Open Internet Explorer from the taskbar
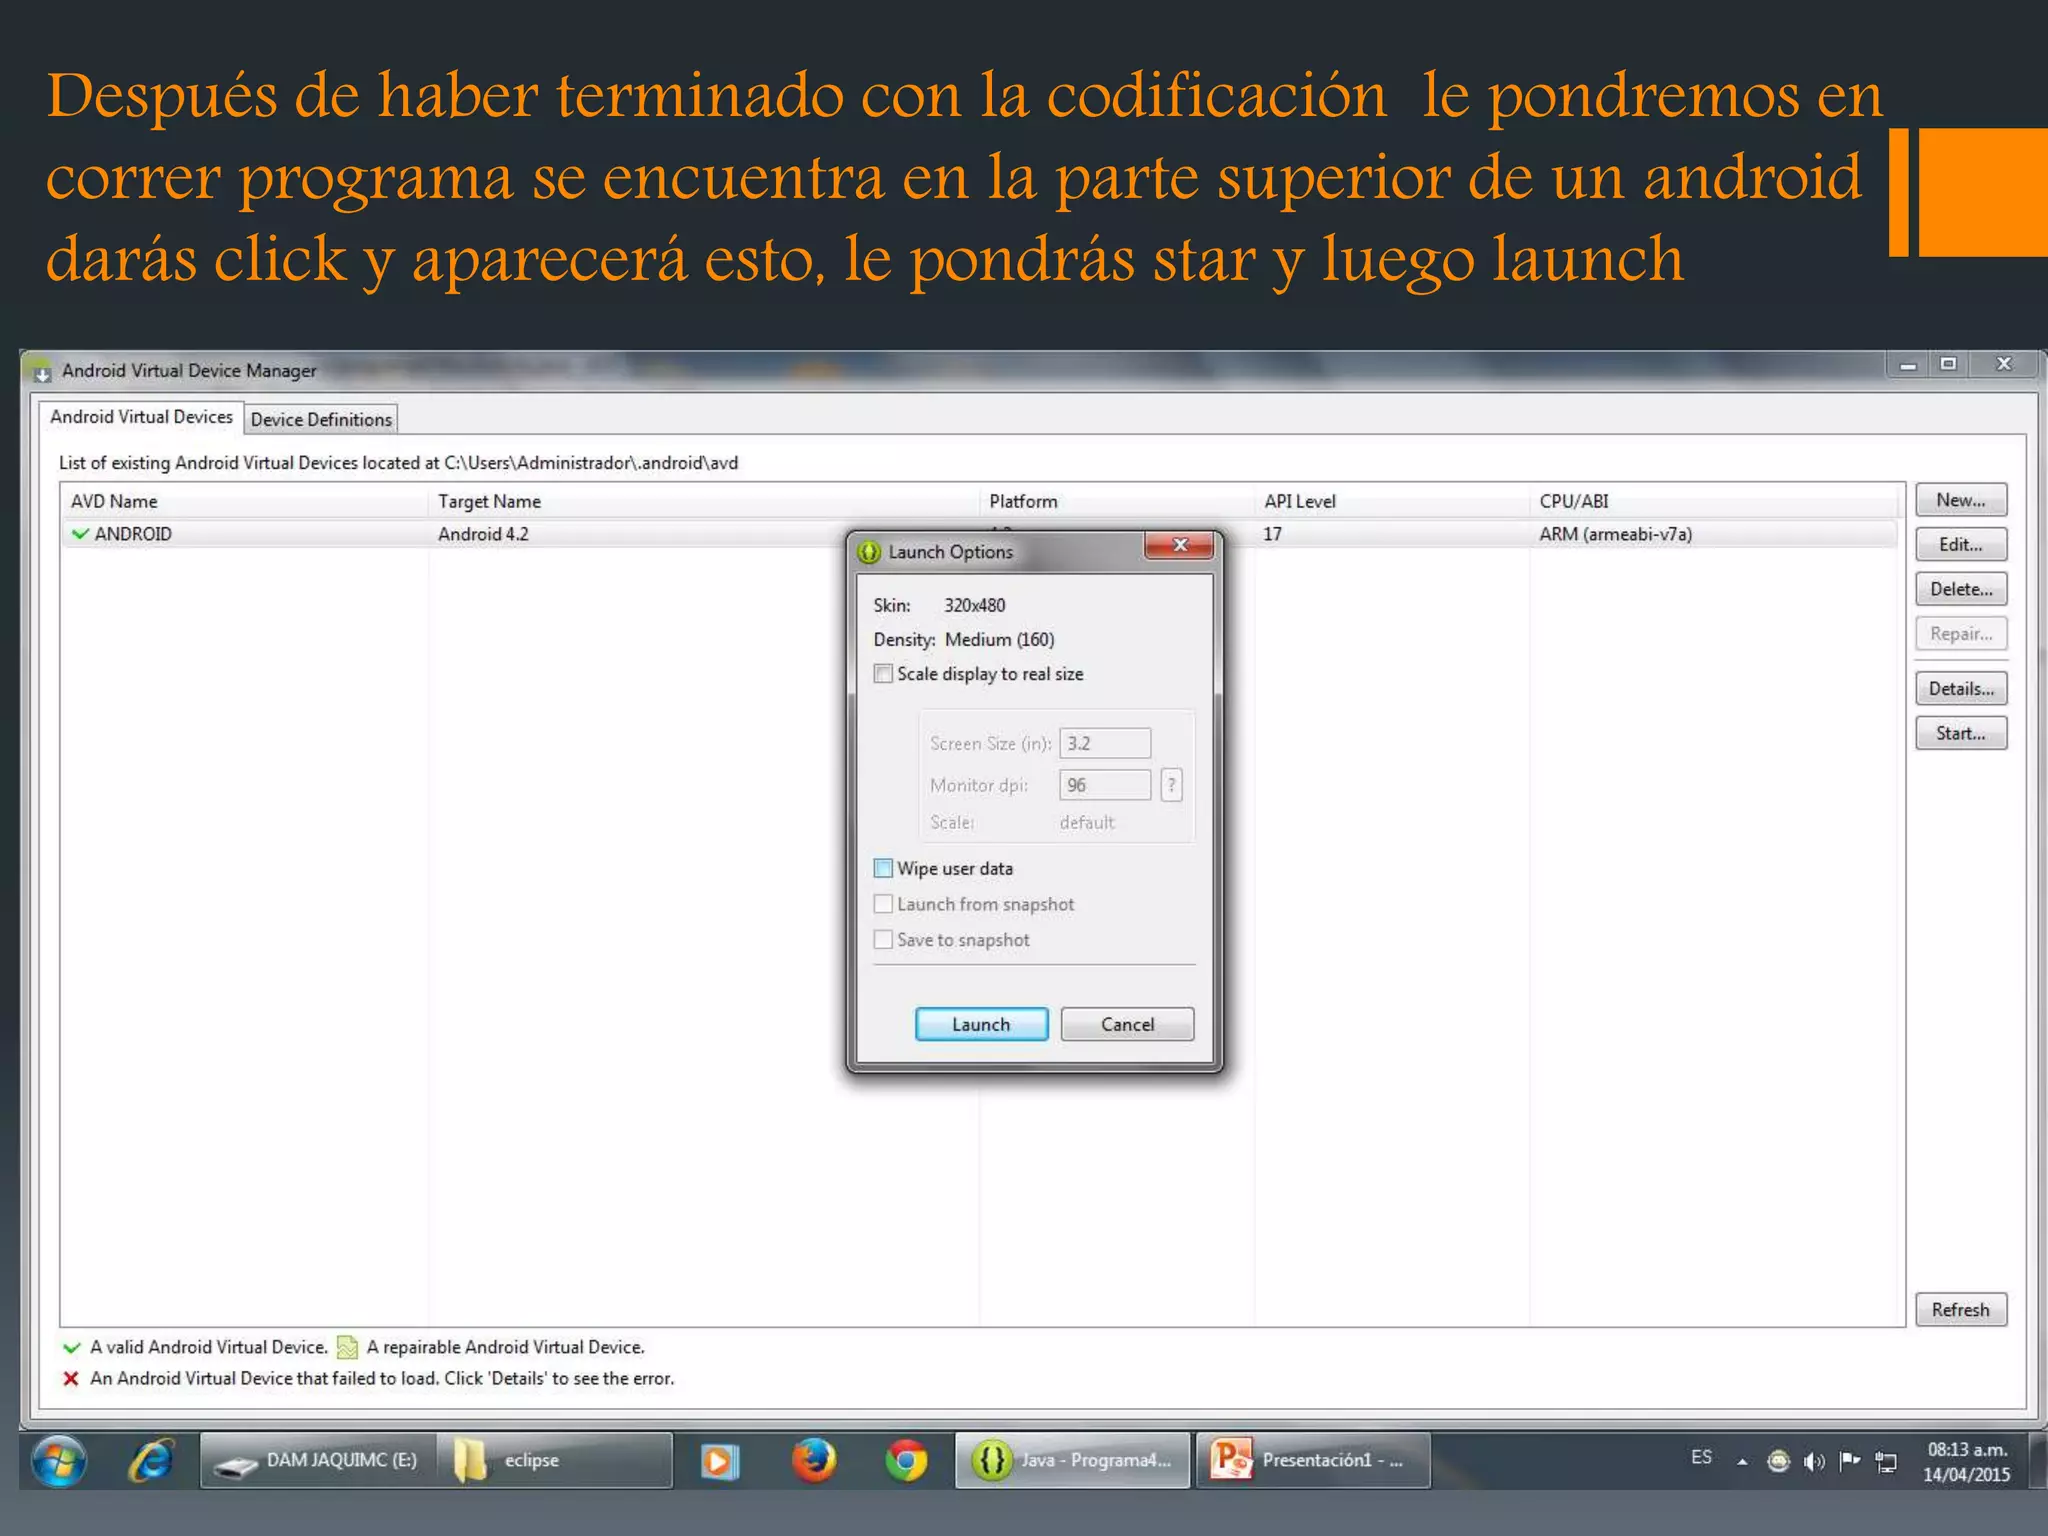Viewport: 2048px width, 1536px height. (x=151, y=1461)
